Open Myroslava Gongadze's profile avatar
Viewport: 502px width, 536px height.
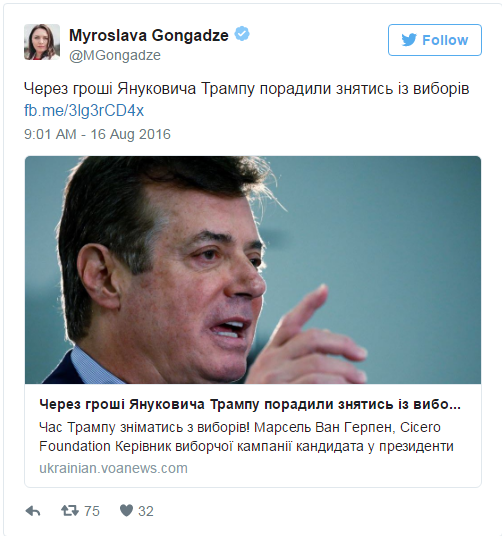pos(42,42)
